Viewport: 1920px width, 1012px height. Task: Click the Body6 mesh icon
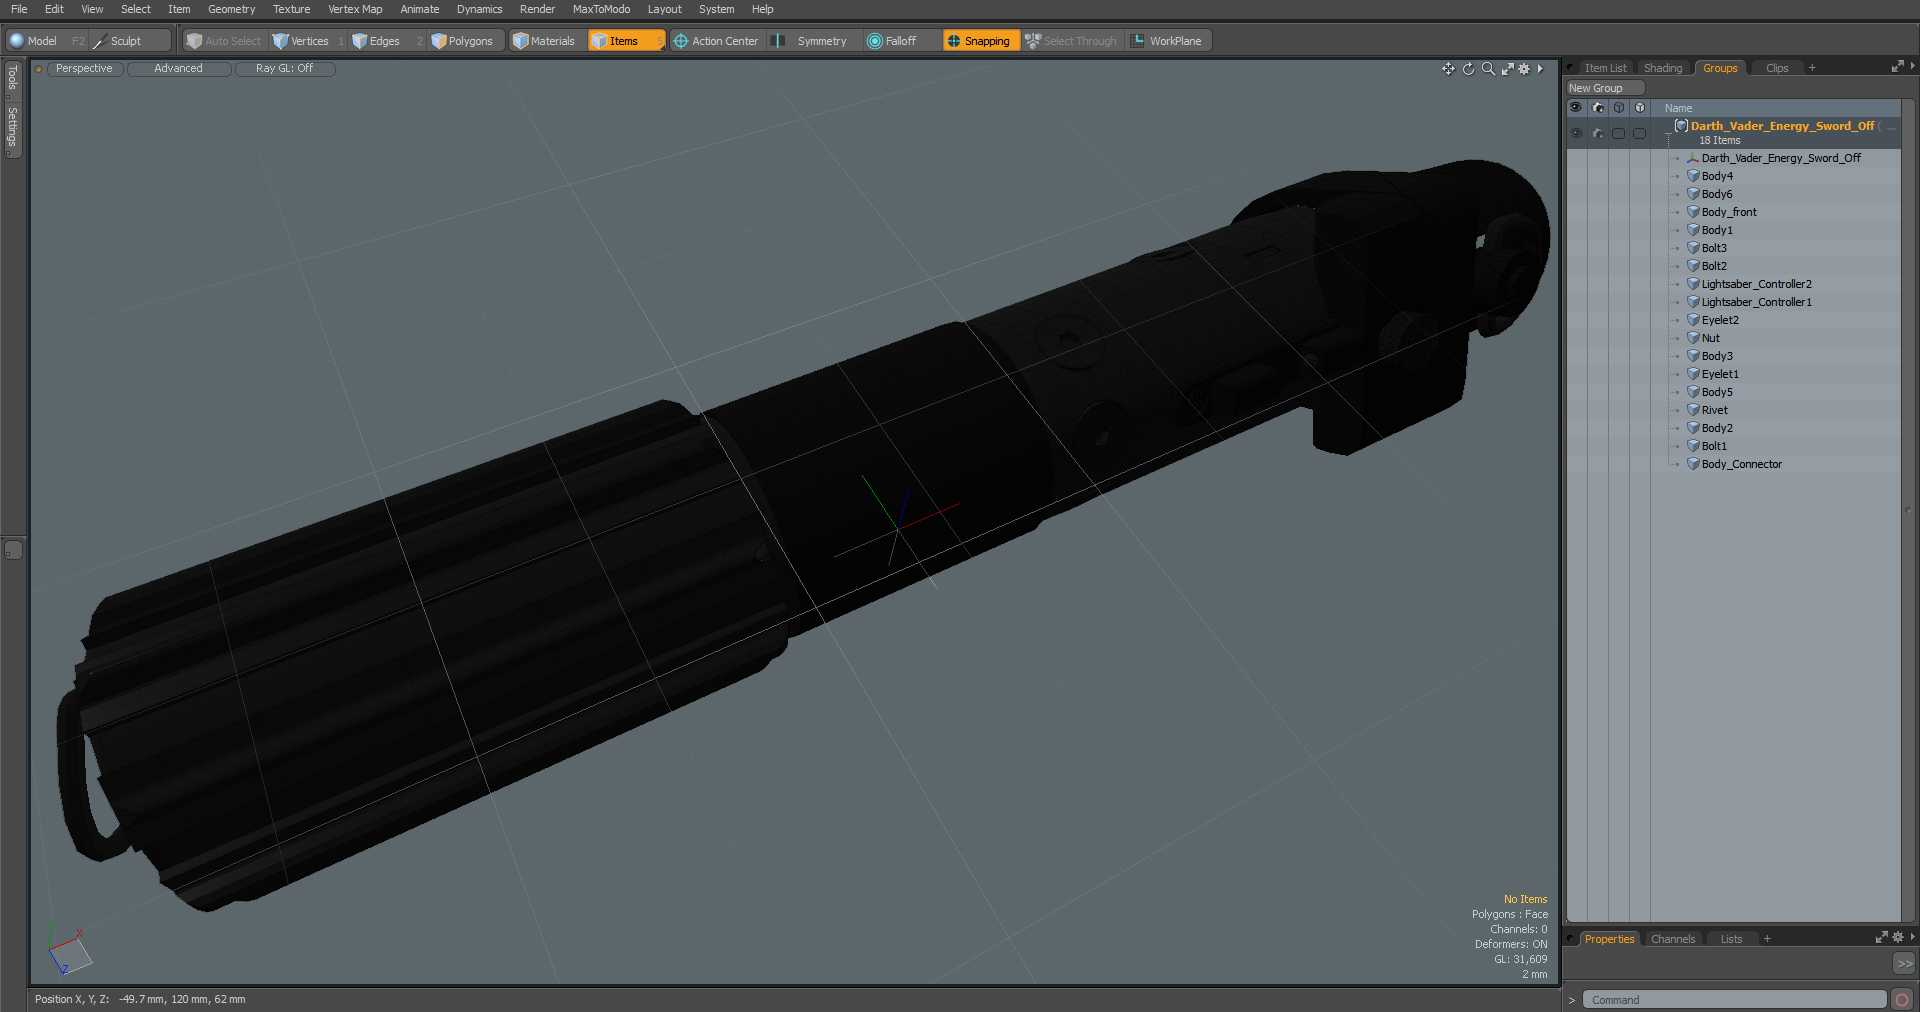point(1693,194)
